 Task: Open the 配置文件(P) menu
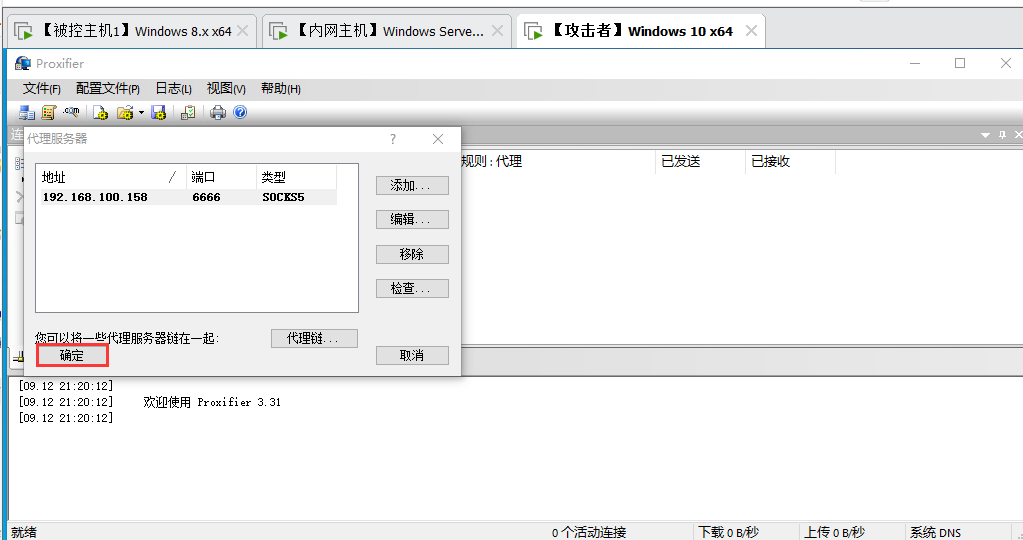108,89
